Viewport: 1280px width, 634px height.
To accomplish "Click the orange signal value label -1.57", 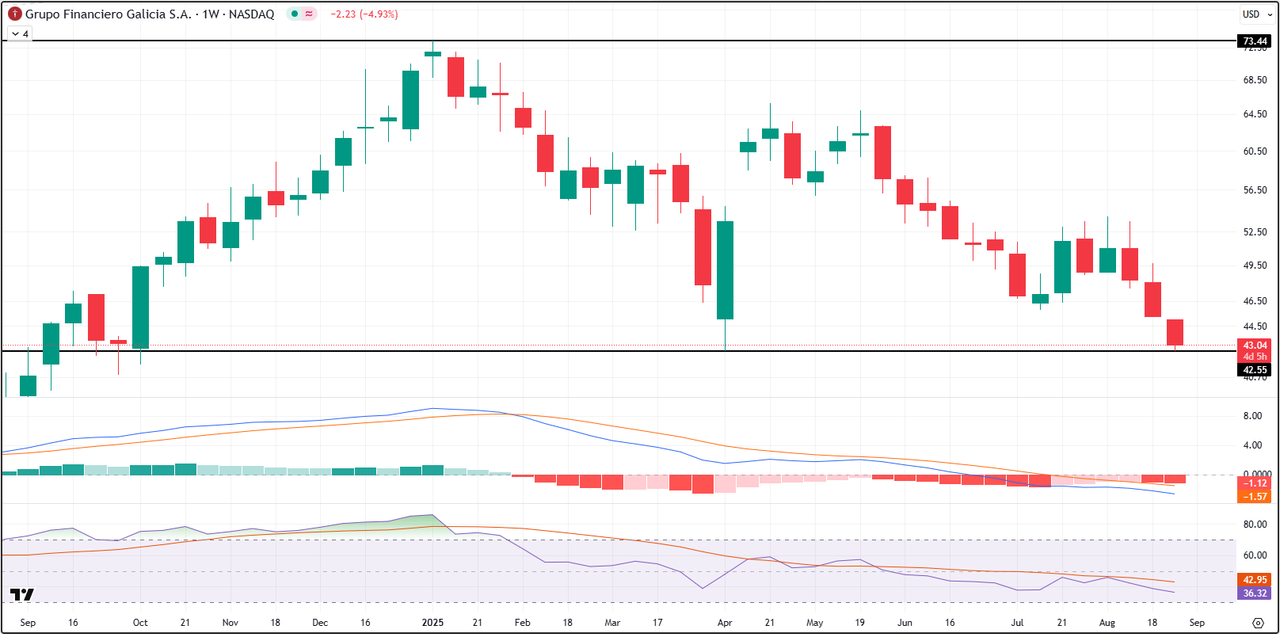I will pos(1253,496).
